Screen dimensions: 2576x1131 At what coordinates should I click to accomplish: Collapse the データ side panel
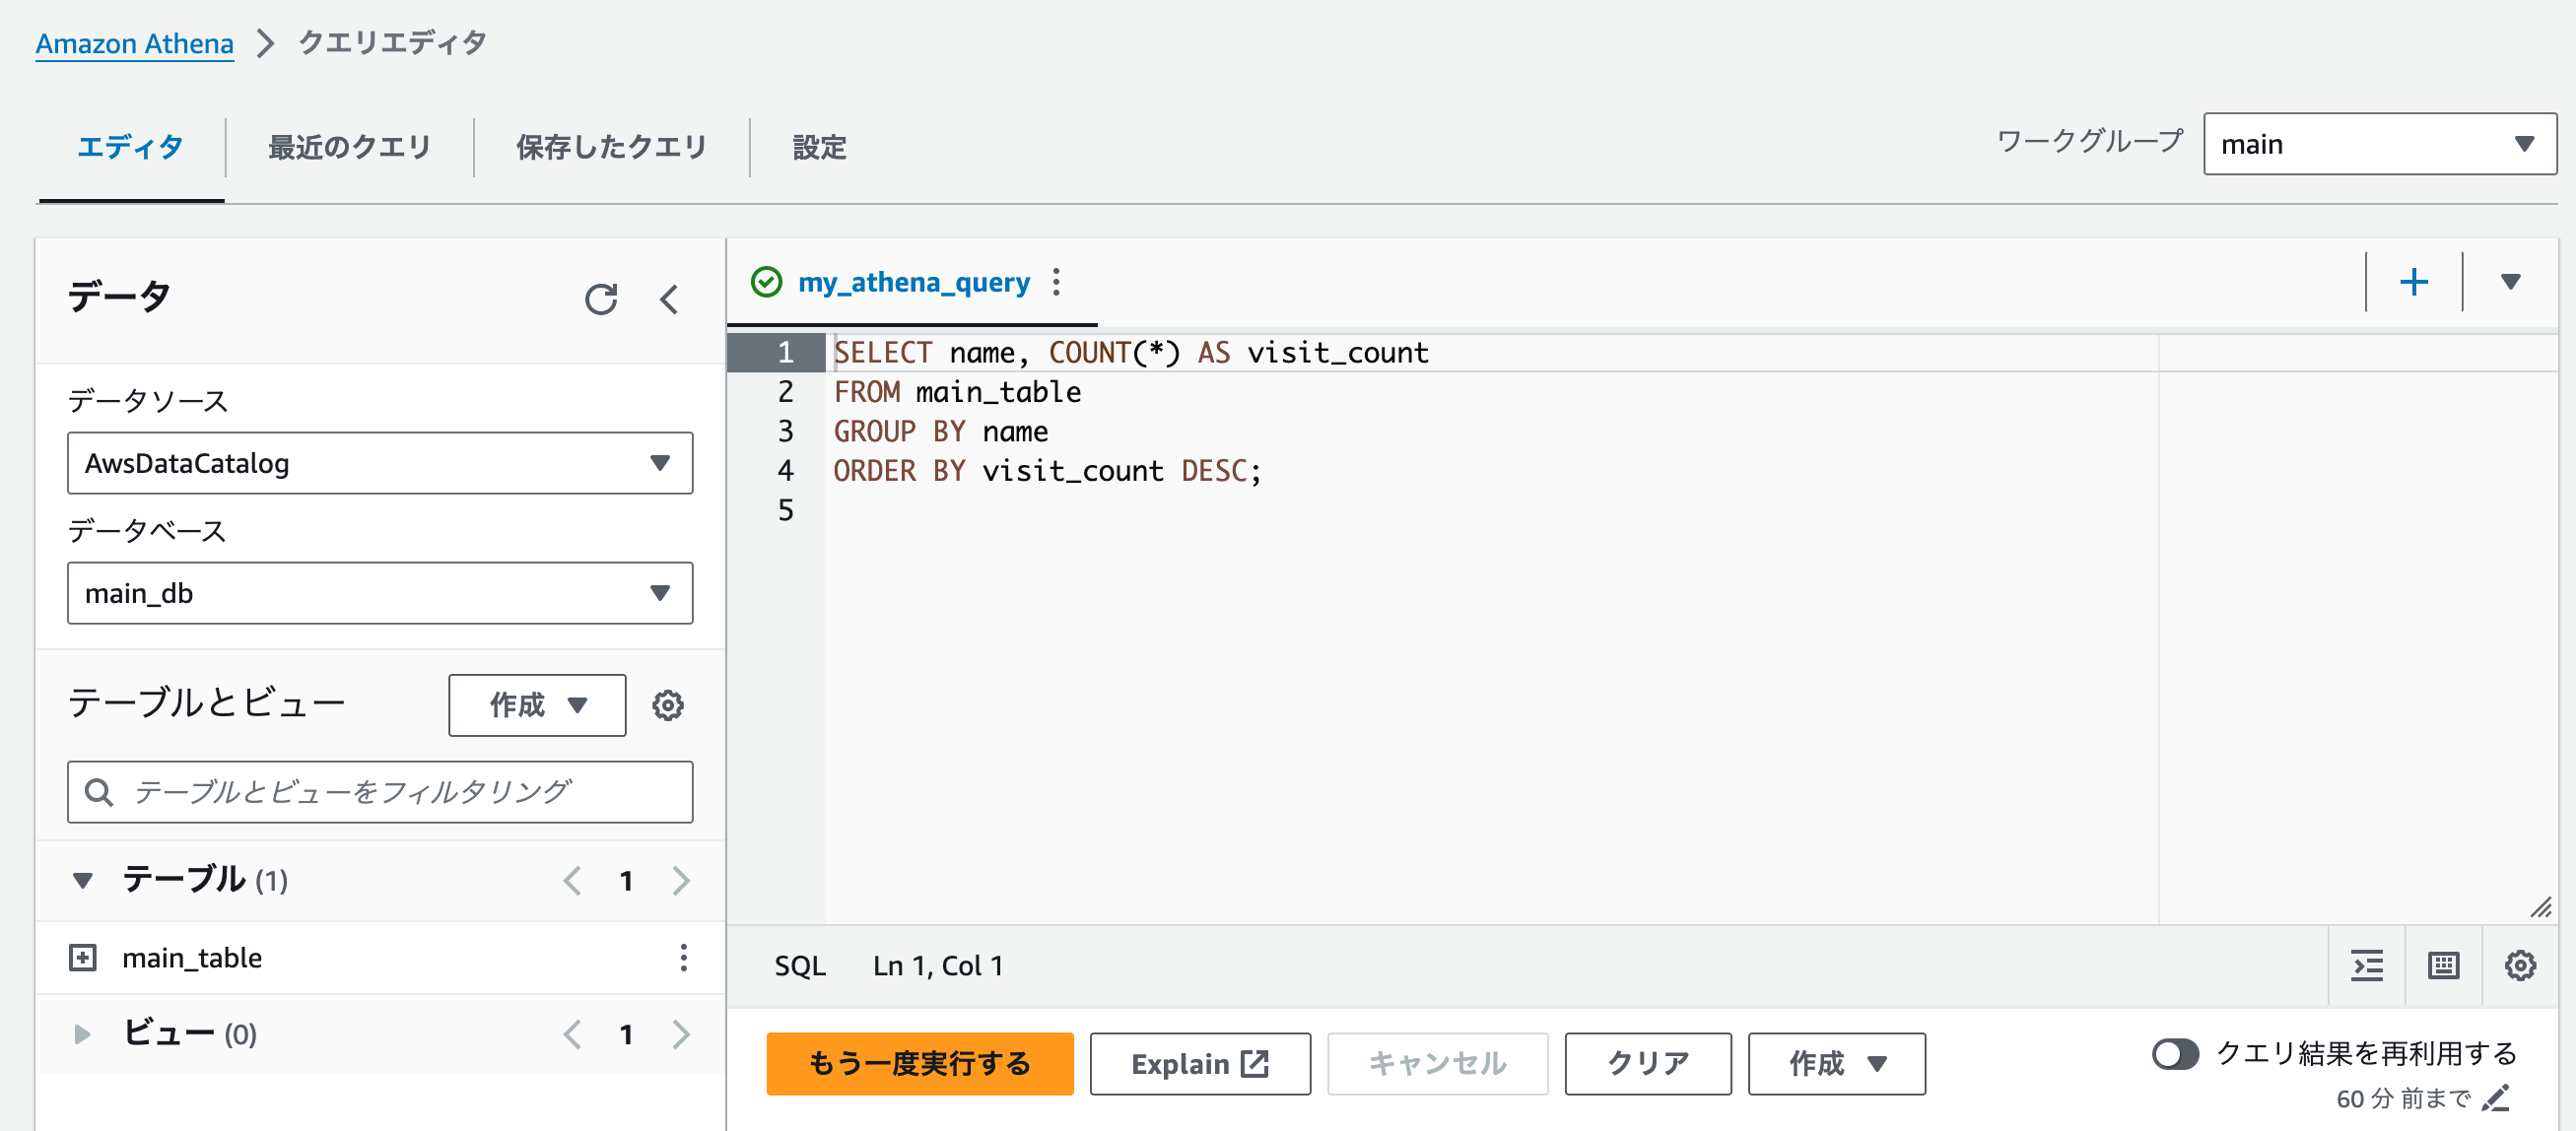pos(670,299)
